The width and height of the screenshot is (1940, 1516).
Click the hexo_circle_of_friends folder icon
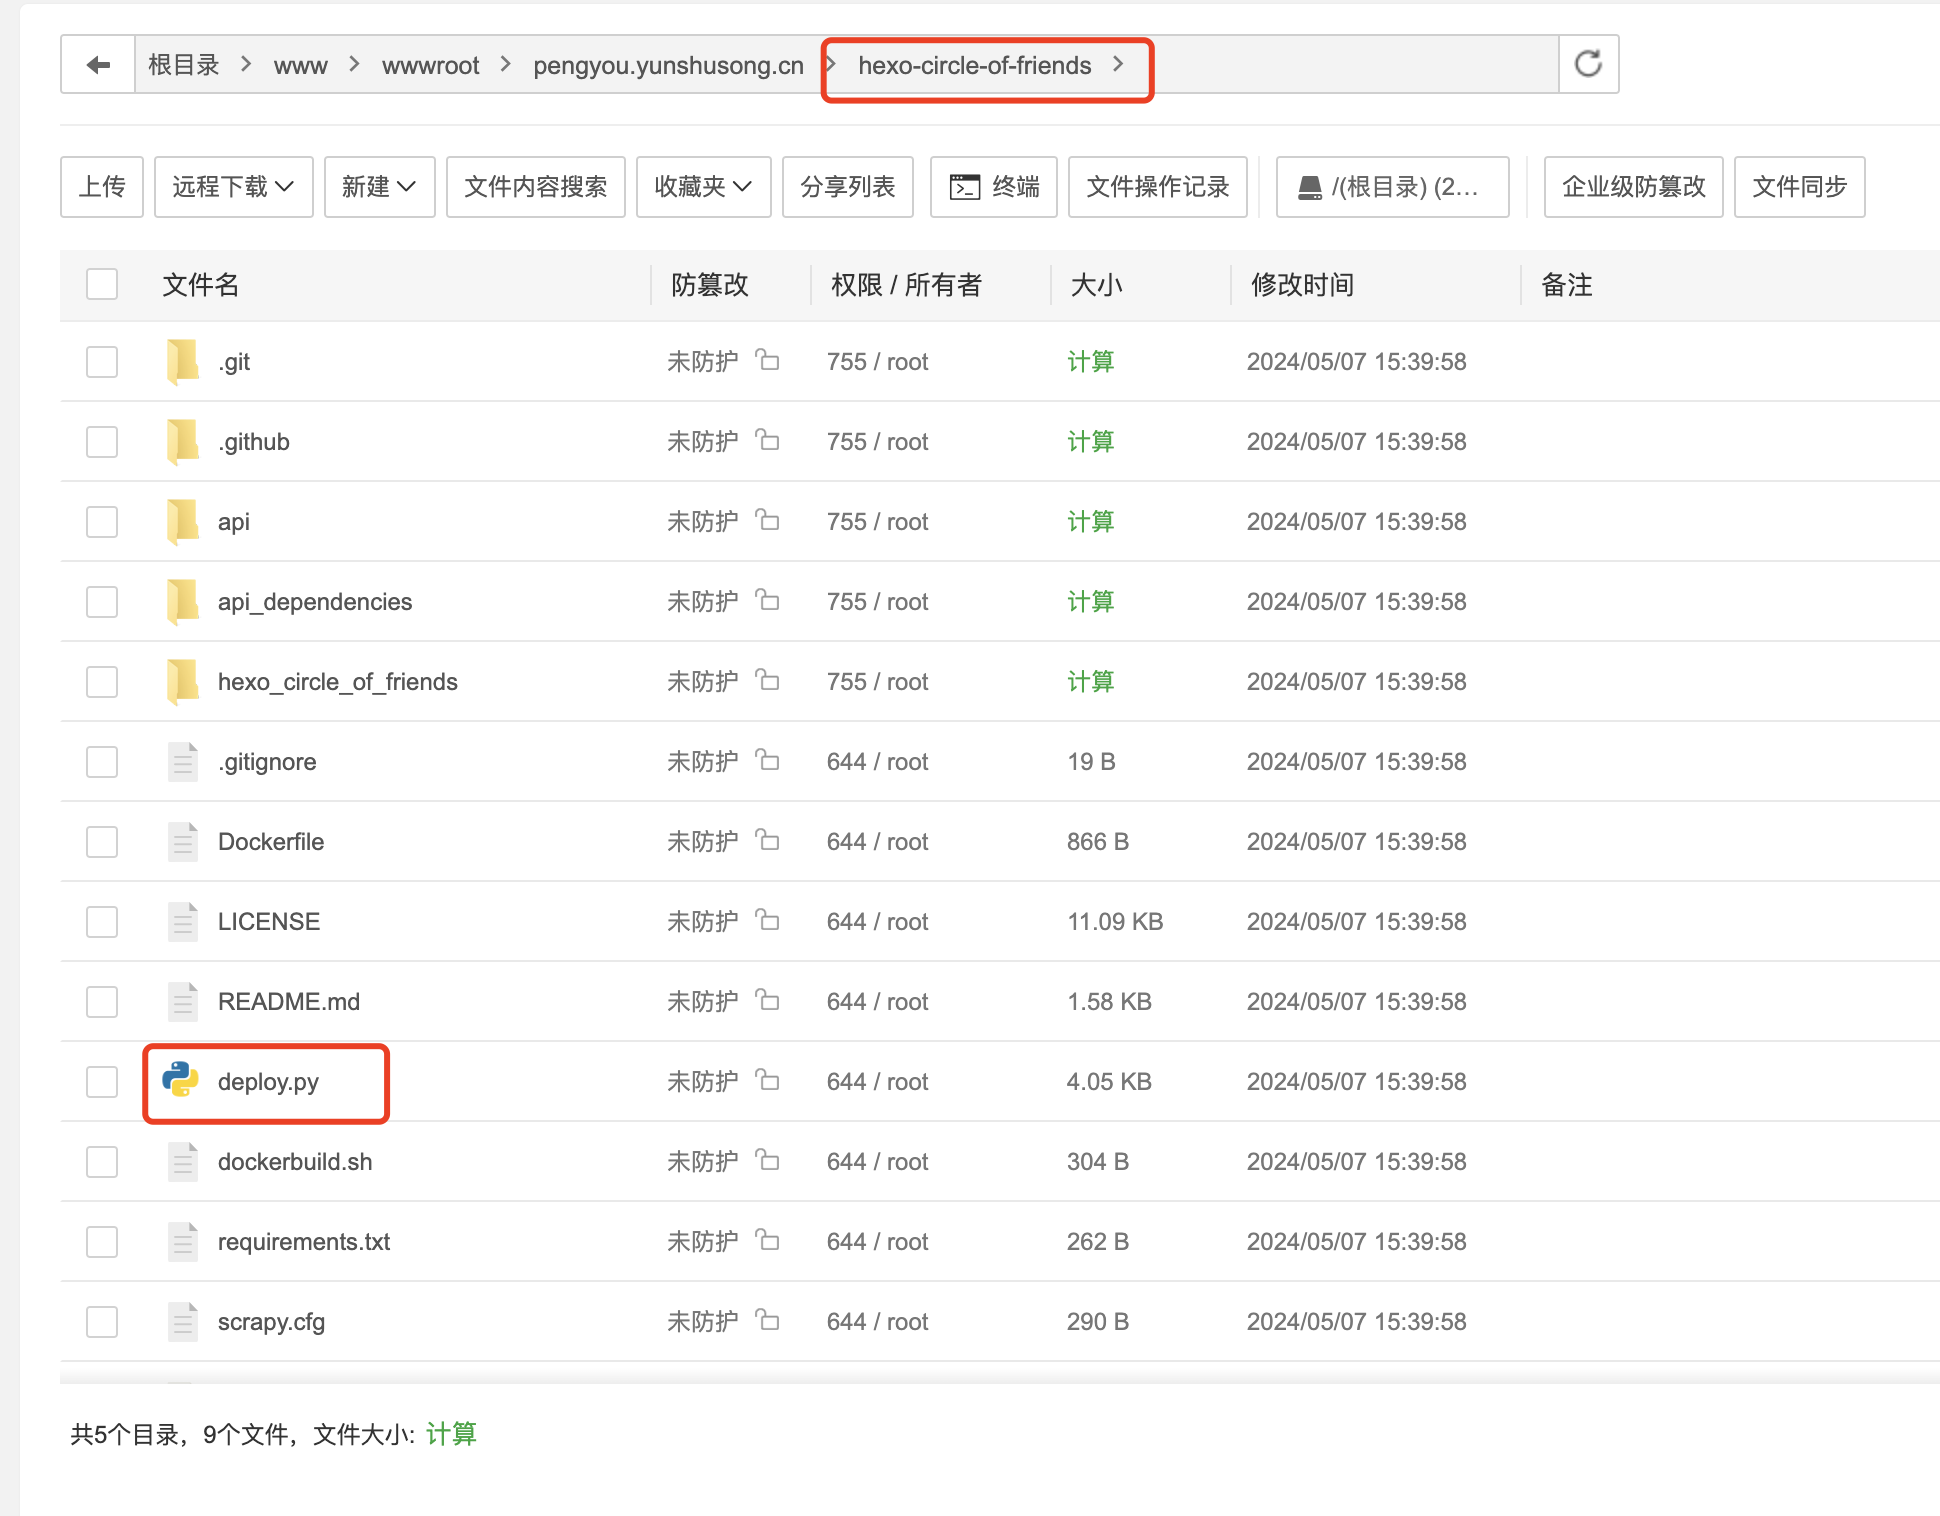[182, 681]
